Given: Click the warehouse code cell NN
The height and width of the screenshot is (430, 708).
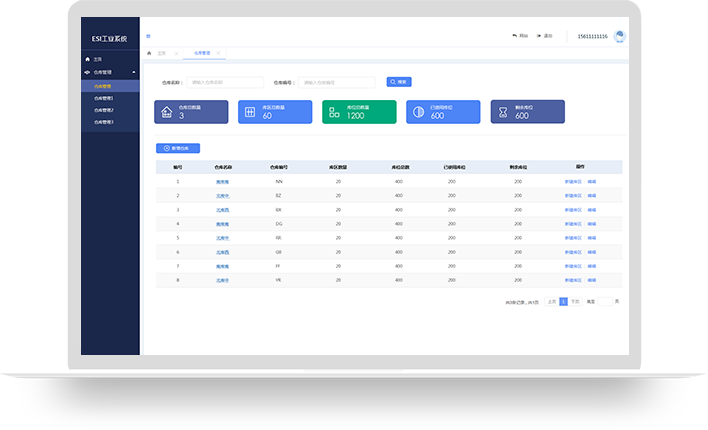Looking at the screenshot, I should (x=279, y=182).
